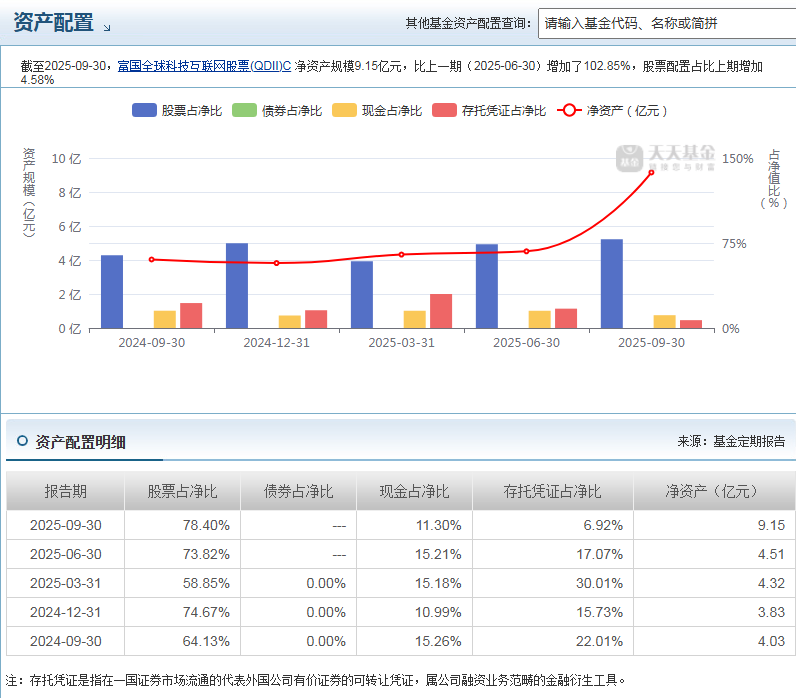The image size is (796, 698).
Task: Select the 资产配置明细 tab heading
Action: pos(80,442)
